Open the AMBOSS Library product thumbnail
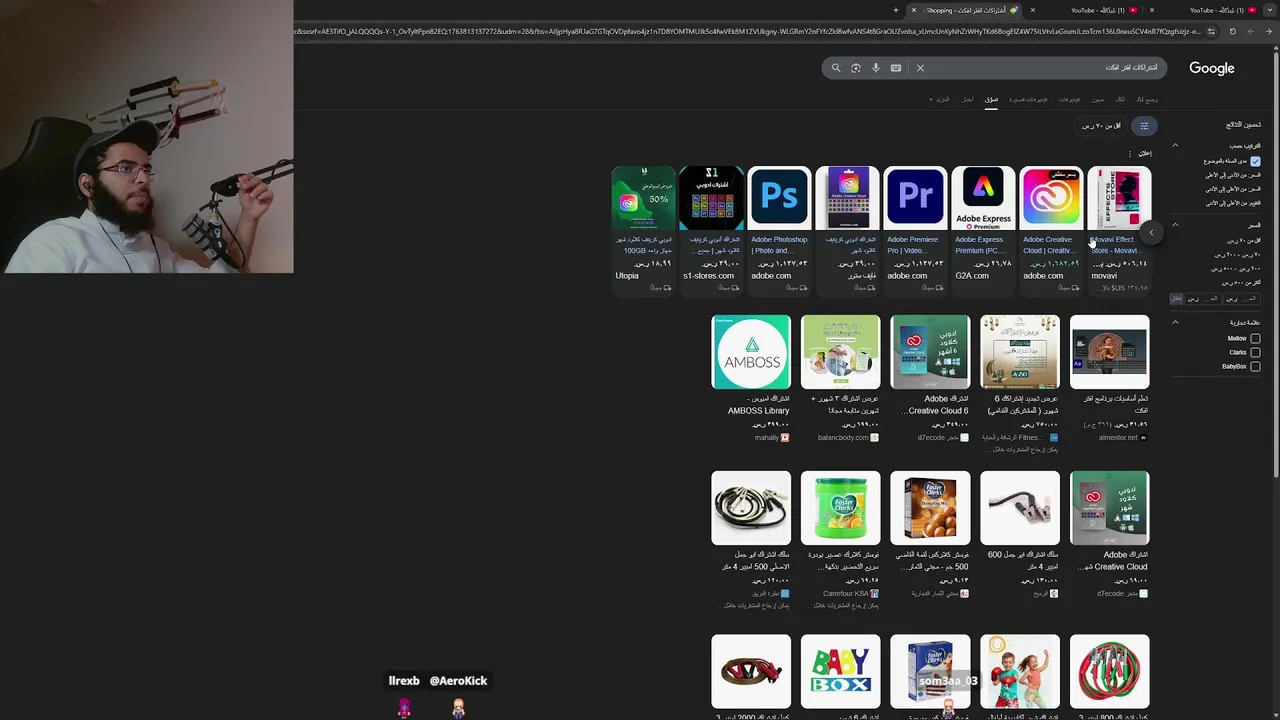 pos(751,352)
